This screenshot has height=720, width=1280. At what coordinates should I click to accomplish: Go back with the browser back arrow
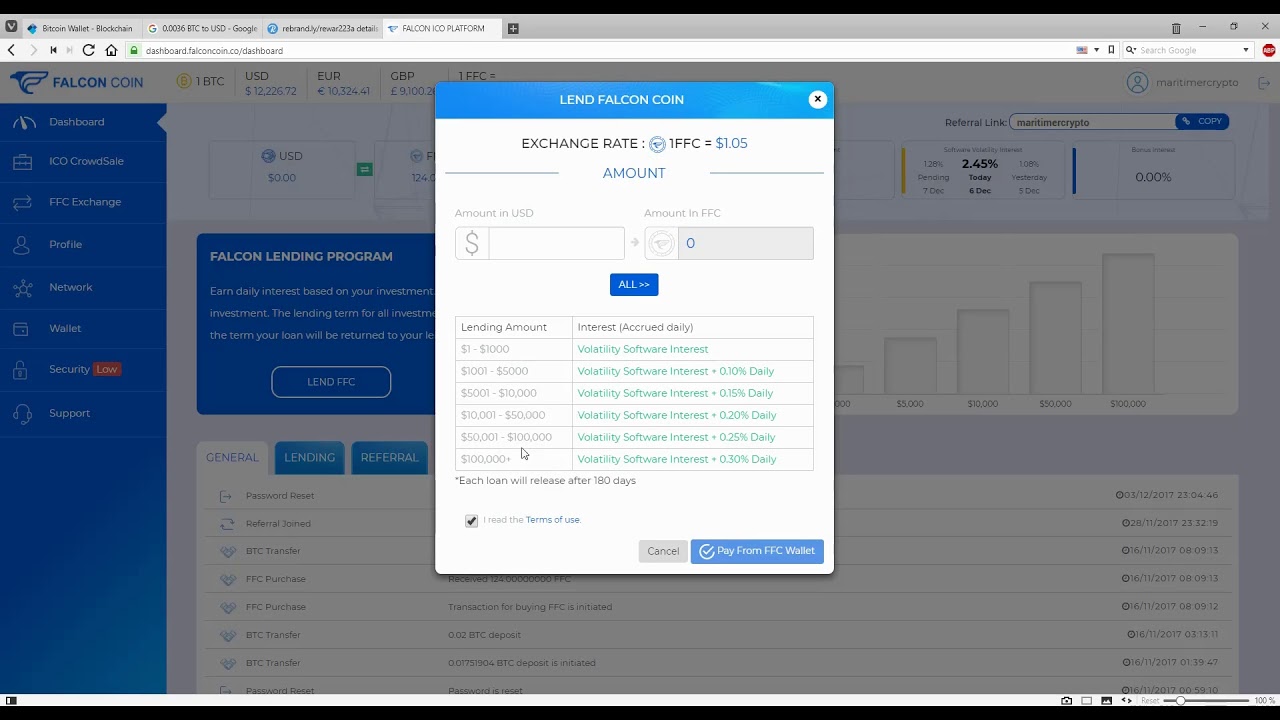(11, 50)
